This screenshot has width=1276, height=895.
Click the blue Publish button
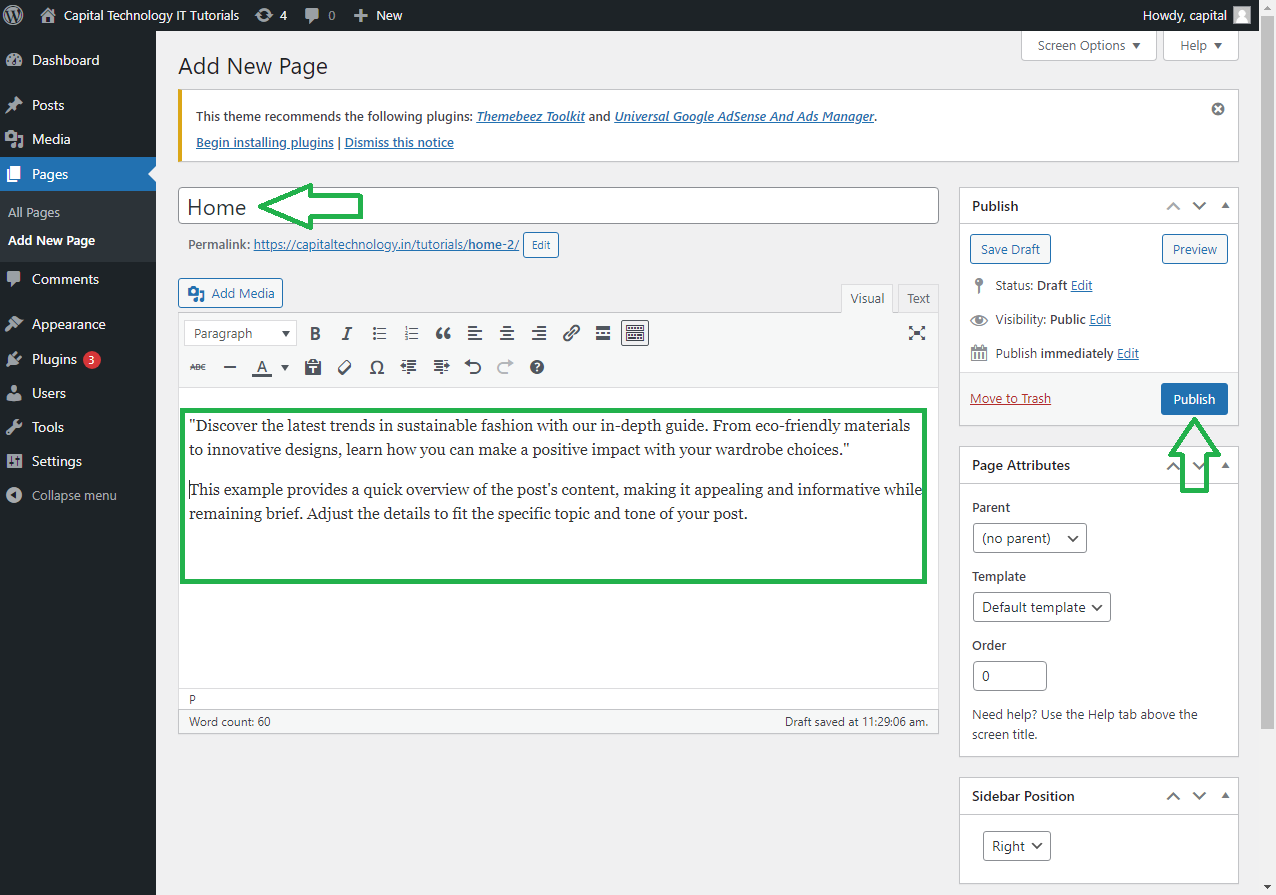click(x=1194, y=399)
